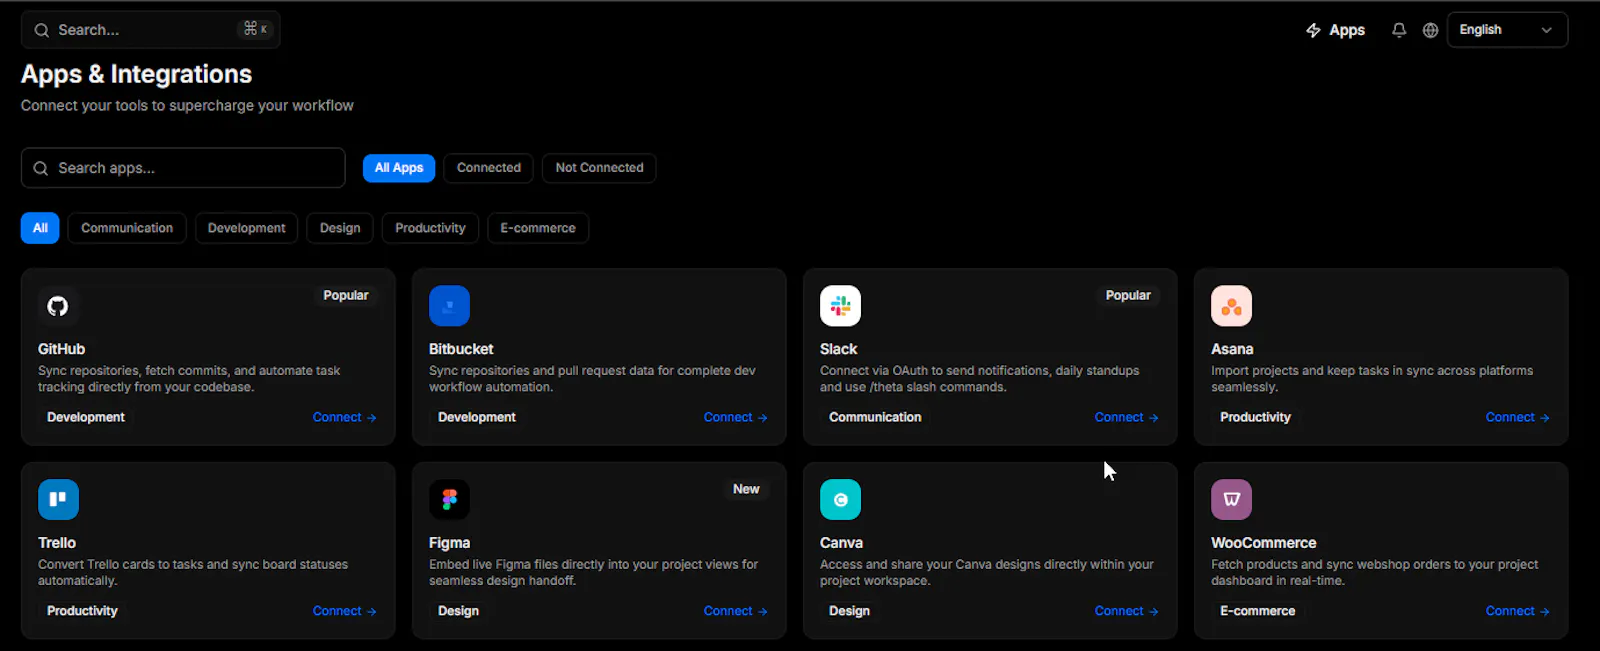This screenshot has width=1600, height=651.
Task: Click Design tag on Canva card
Action: coord(849,611)
